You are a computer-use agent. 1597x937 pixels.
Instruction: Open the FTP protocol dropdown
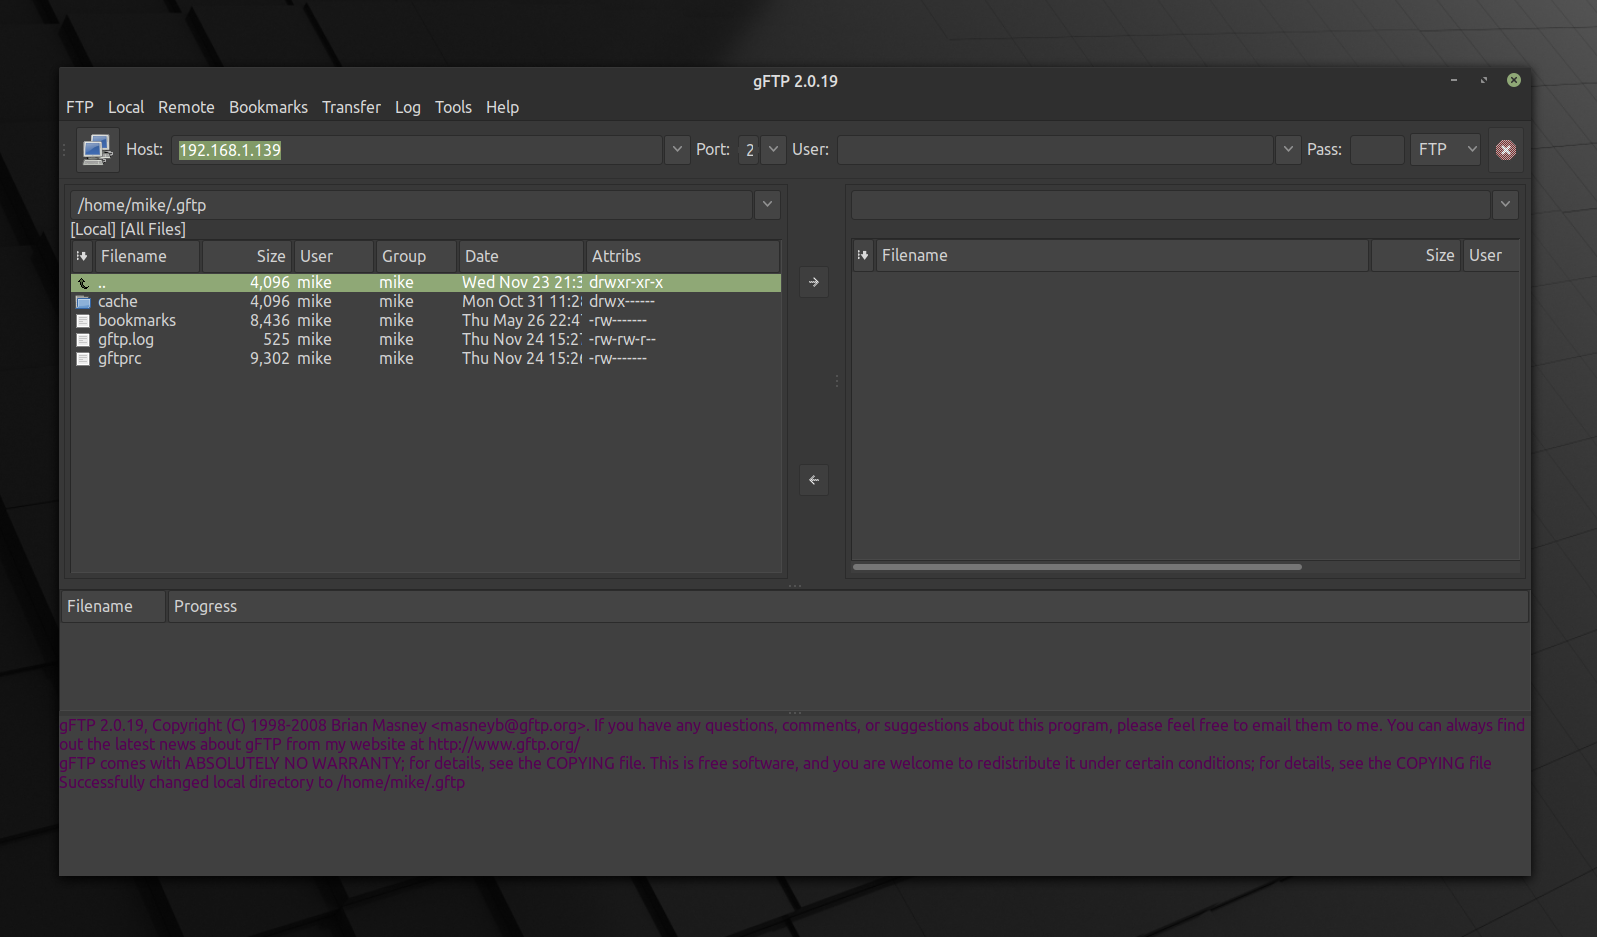click(1446, 150)
